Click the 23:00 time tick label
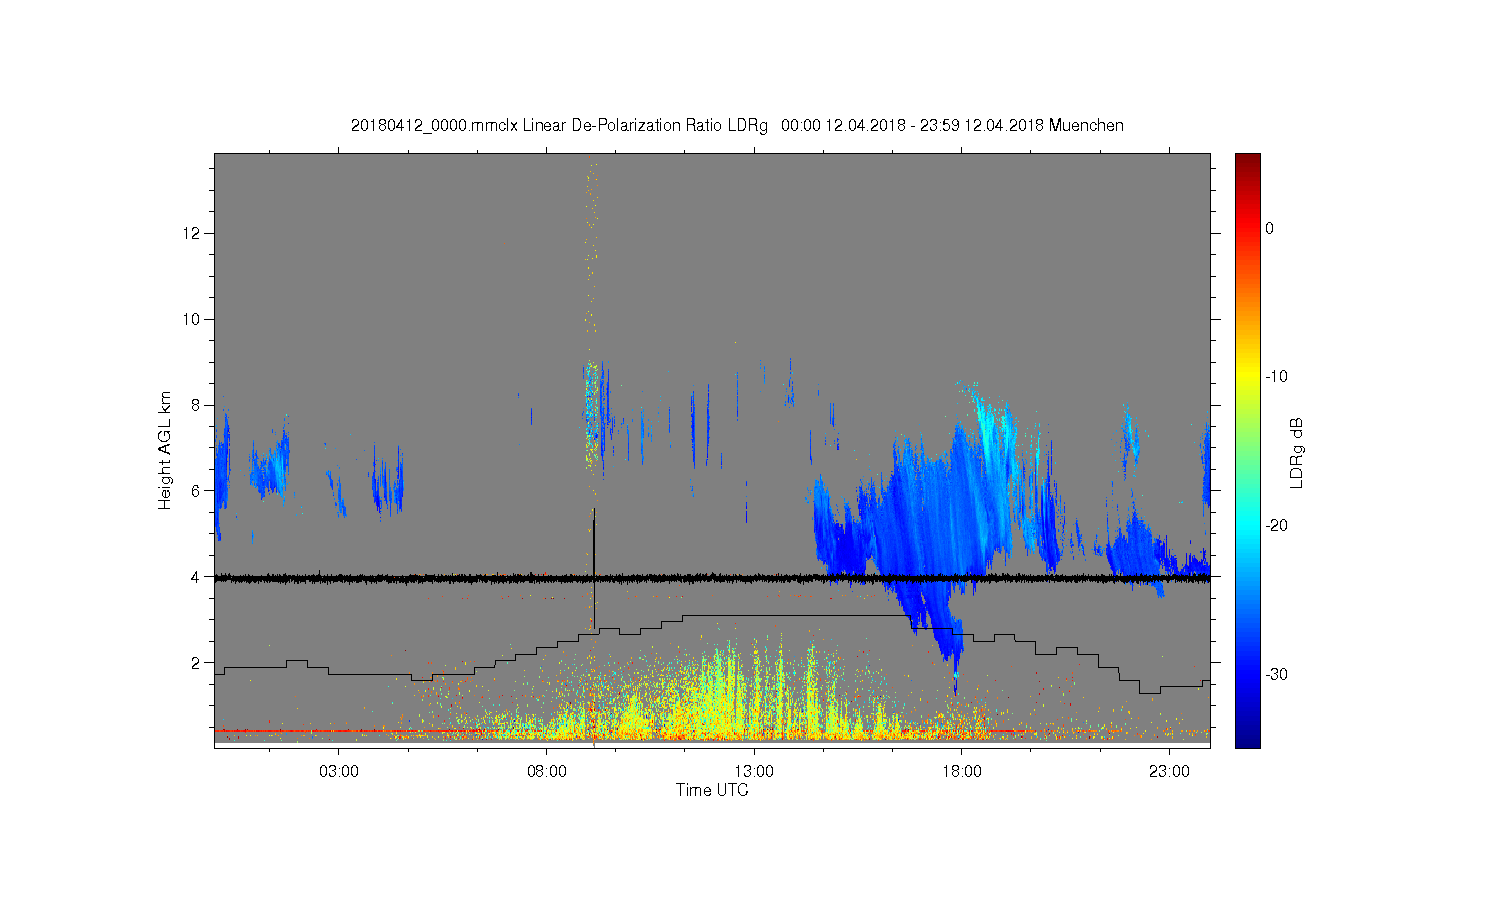Image resolution: width=1500 pixels, height=900 pixels. 1169,772
